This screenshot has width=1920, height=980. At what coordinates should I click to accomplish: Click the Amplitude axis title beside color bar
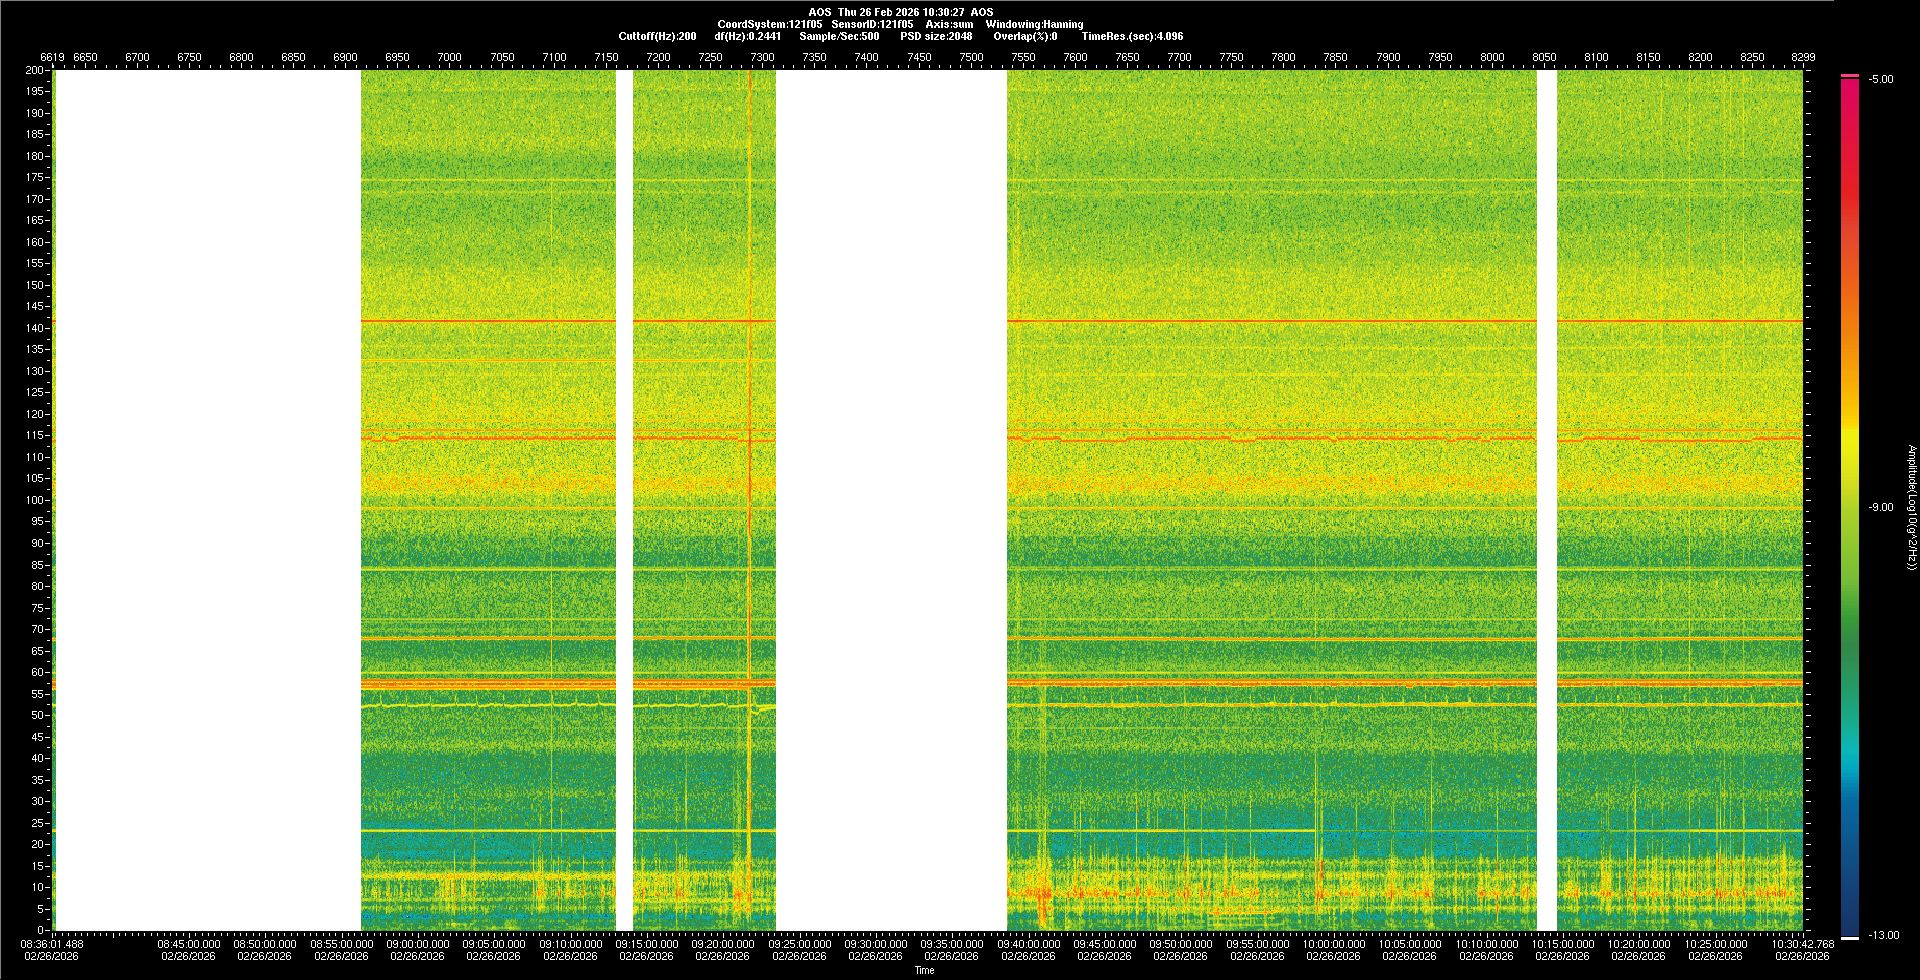tap(1911, 507)
